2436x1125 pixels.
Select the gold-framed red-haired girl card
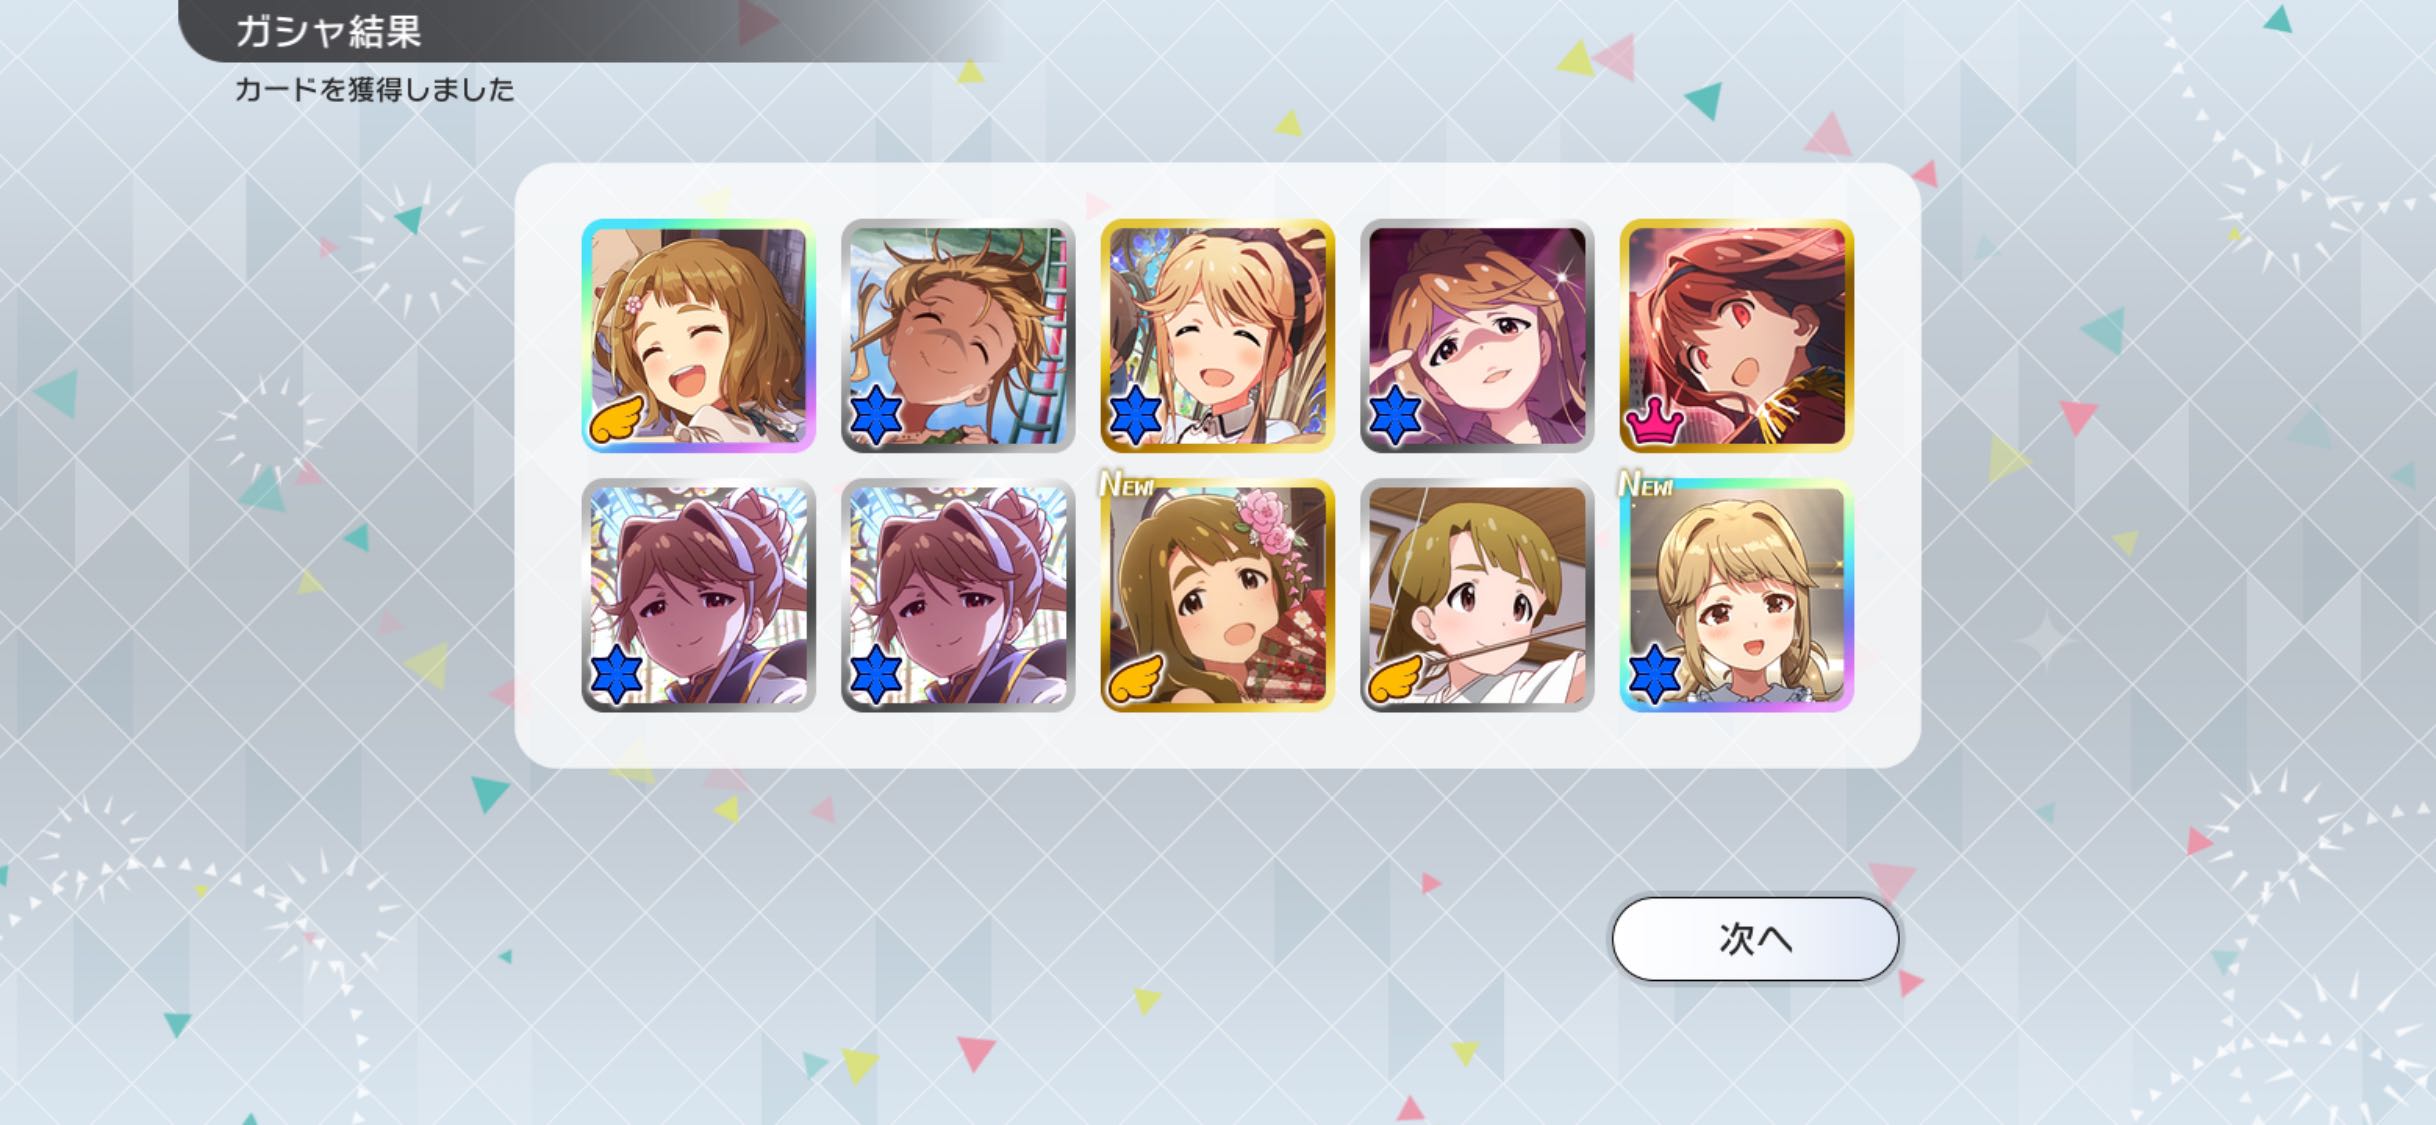[1737, 336]
